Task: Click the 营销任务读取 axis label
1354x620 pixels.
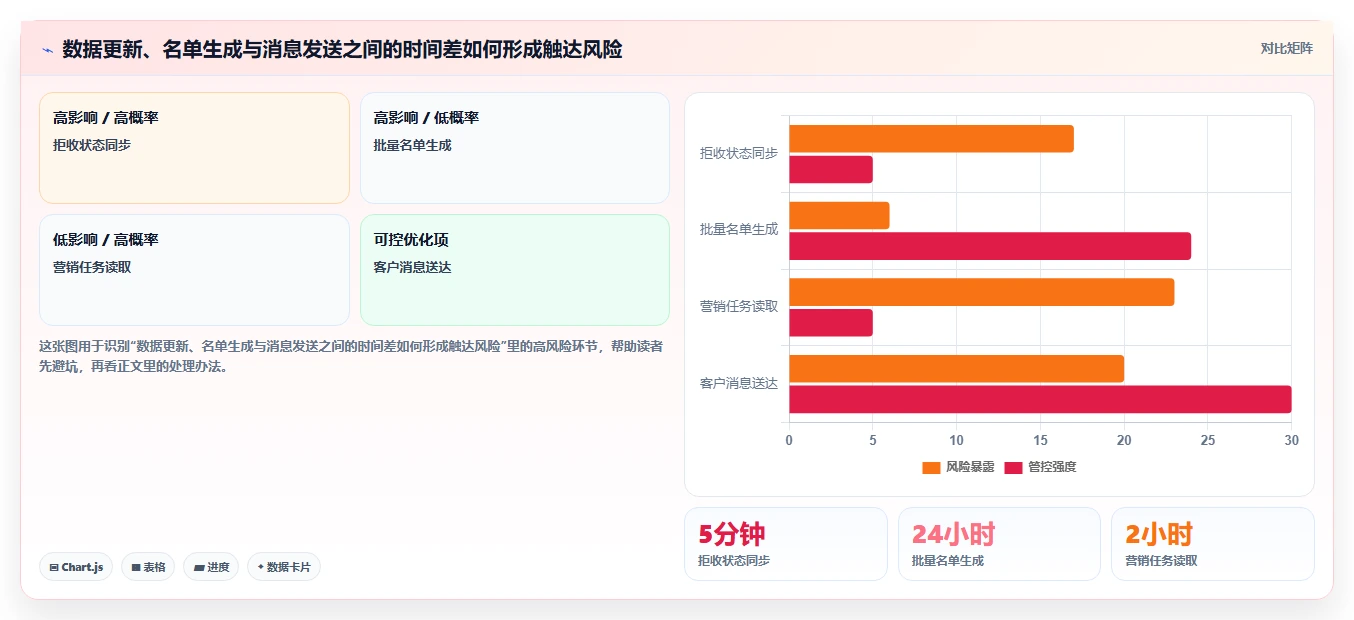Action: (739, 306)
